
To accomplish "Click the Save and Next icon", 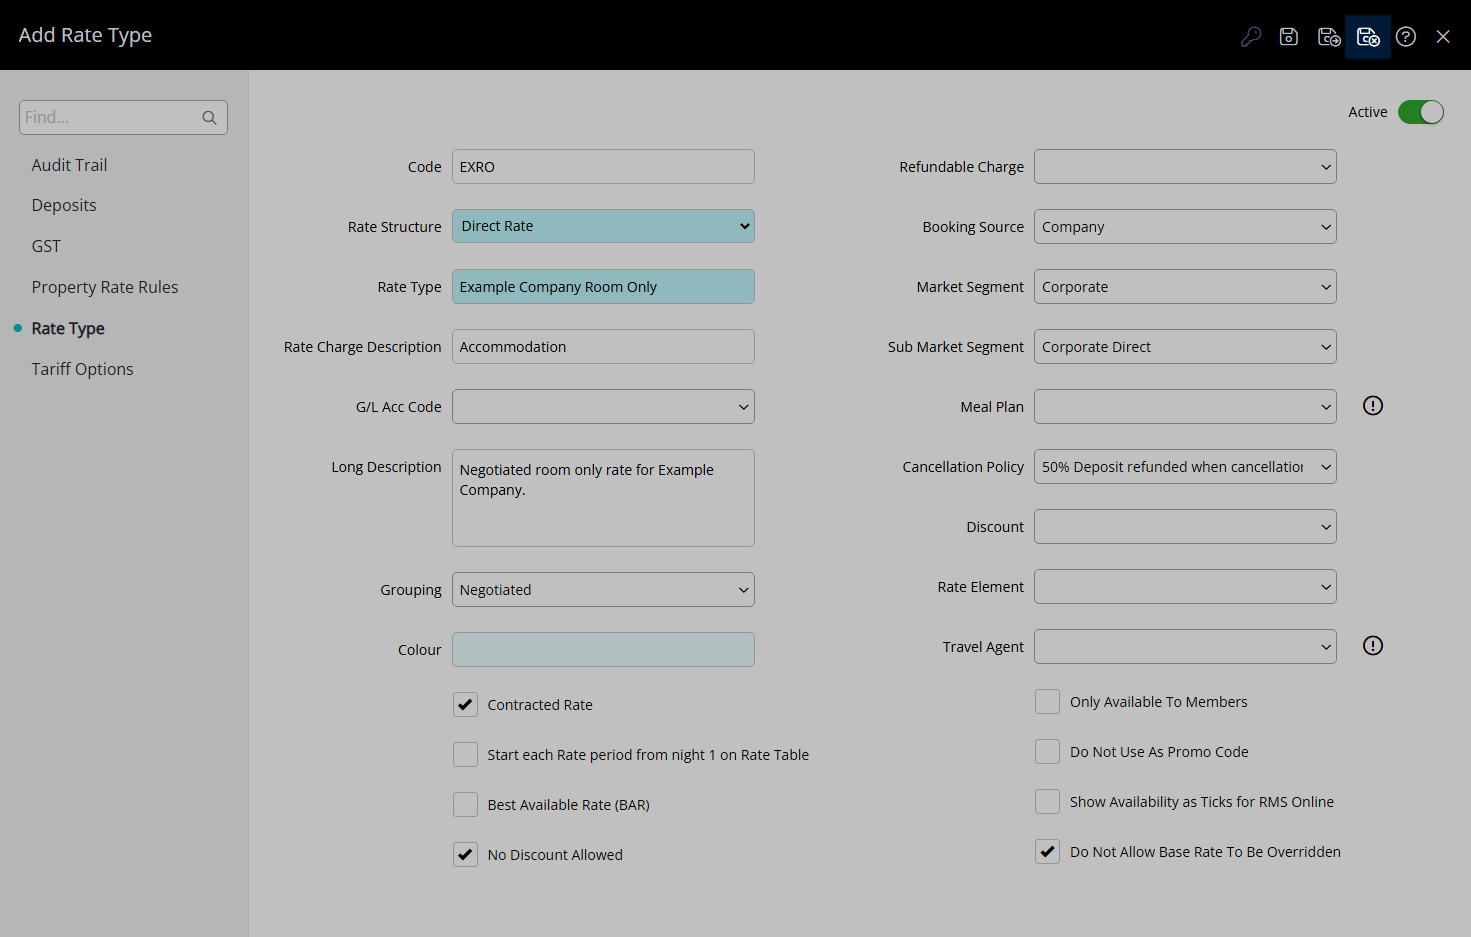I will [x=1329, y=37].
